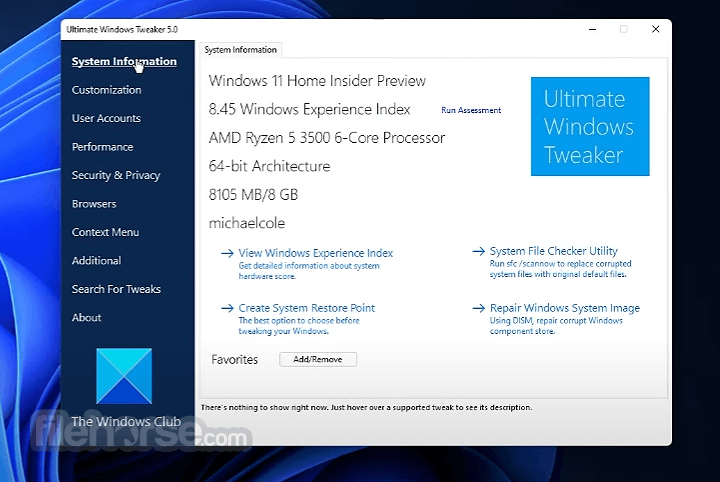Click 'Using DISM, repair corrupt Windows' description
Viewport: 720px width, 482px height.
pyautogui.click(x=556, y=326)
